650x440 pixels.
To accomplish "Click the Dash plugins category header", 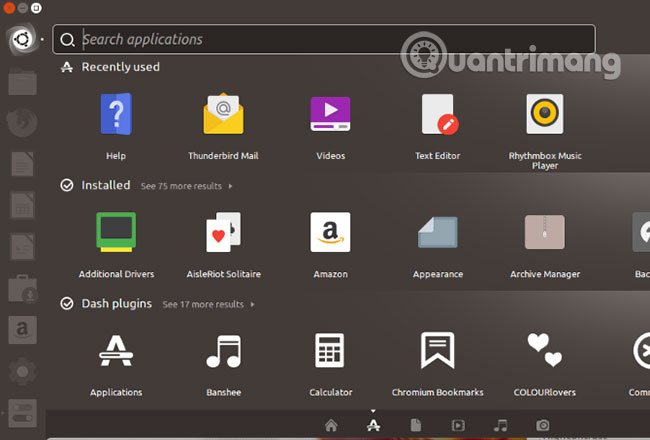I will point(116,304).
